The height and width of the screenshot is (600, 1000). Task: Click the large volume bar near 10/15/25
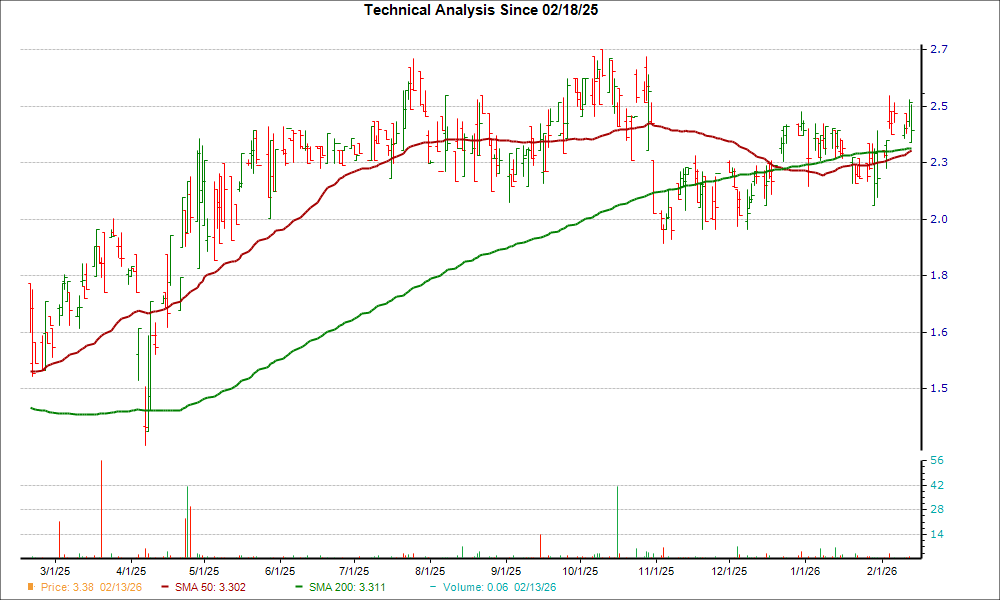click(x=618, y=520)
